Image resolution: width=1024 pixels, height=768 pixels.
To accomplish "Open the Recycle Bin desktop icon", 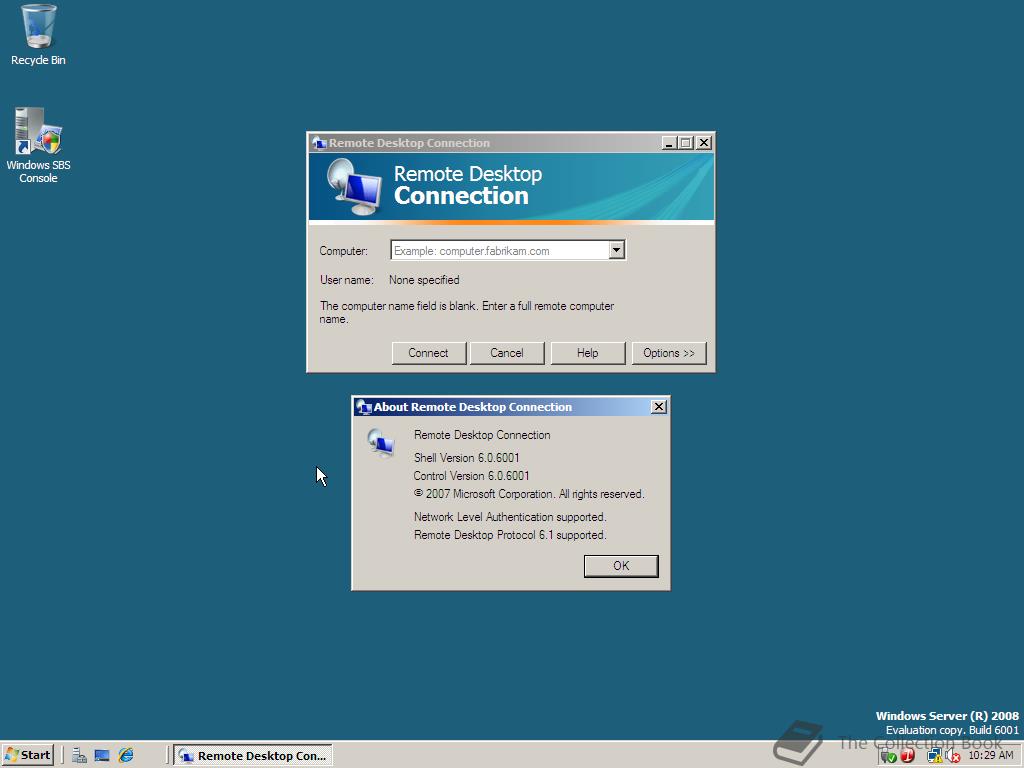I will [38, 35].
